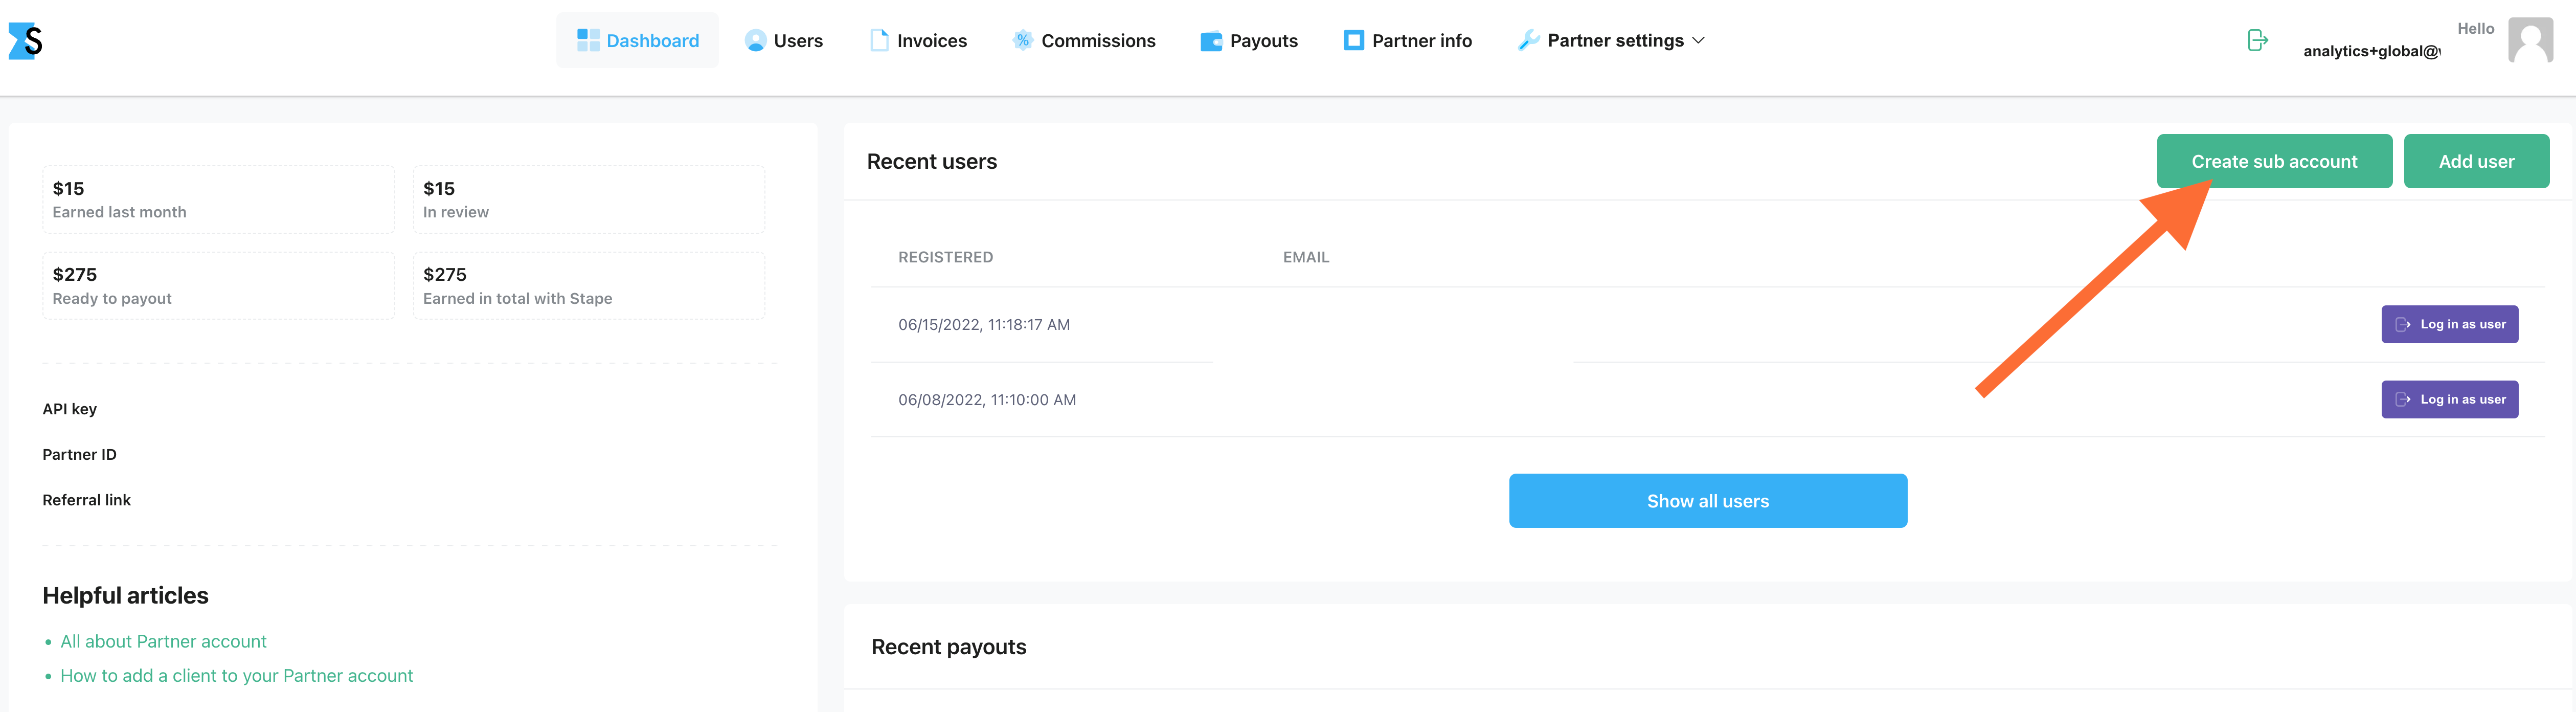Image resolution: width=2576 pixels, height=712 pixels.
Task: Click the Recent payouts heading
Action: tap(948, 647)
